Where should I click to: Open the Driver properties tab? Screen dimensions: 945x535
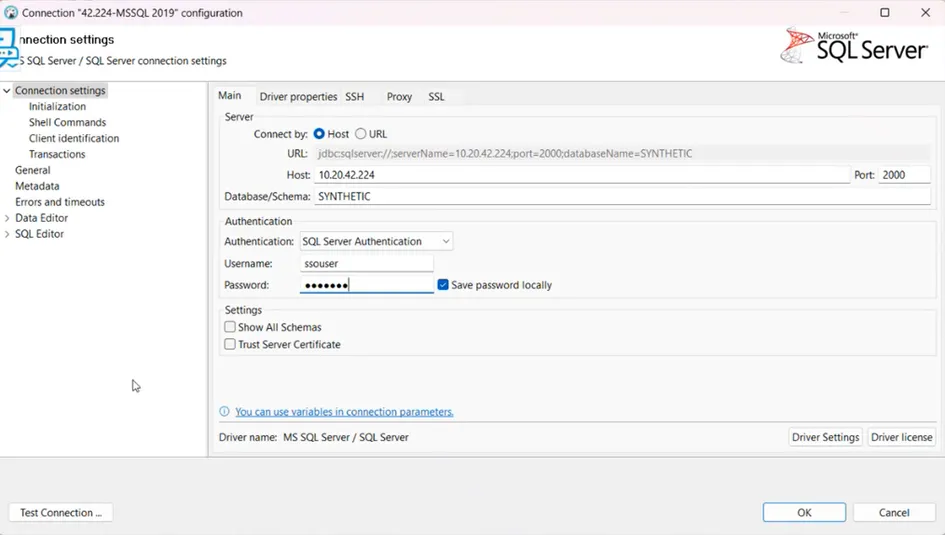tap(298, 96)
